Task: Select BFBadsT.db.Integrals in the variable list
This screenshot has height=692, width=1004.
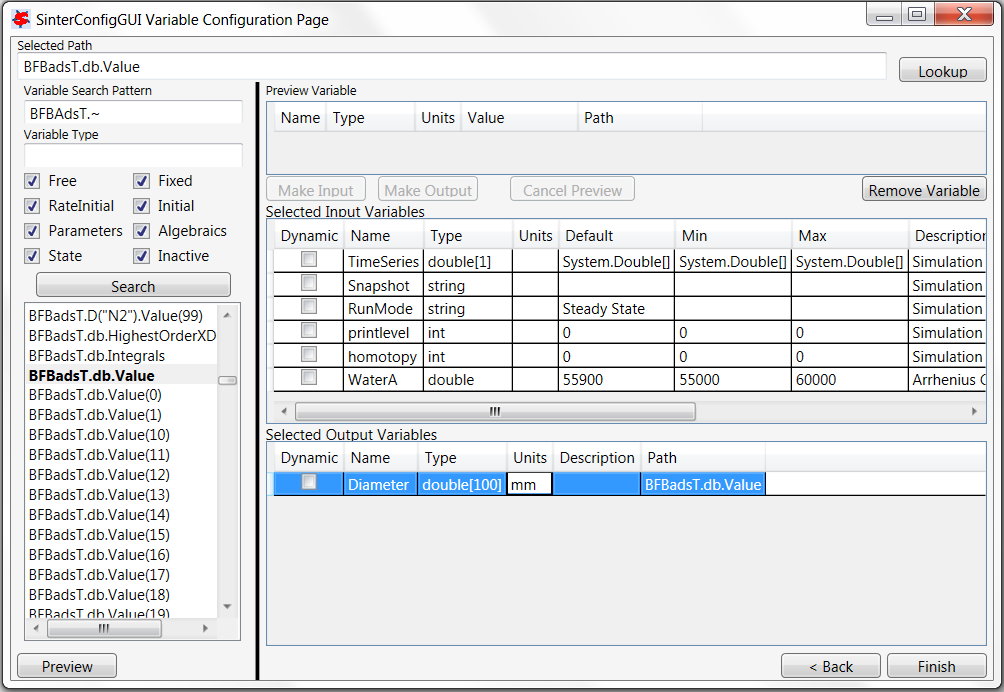Action: (97, 355)
